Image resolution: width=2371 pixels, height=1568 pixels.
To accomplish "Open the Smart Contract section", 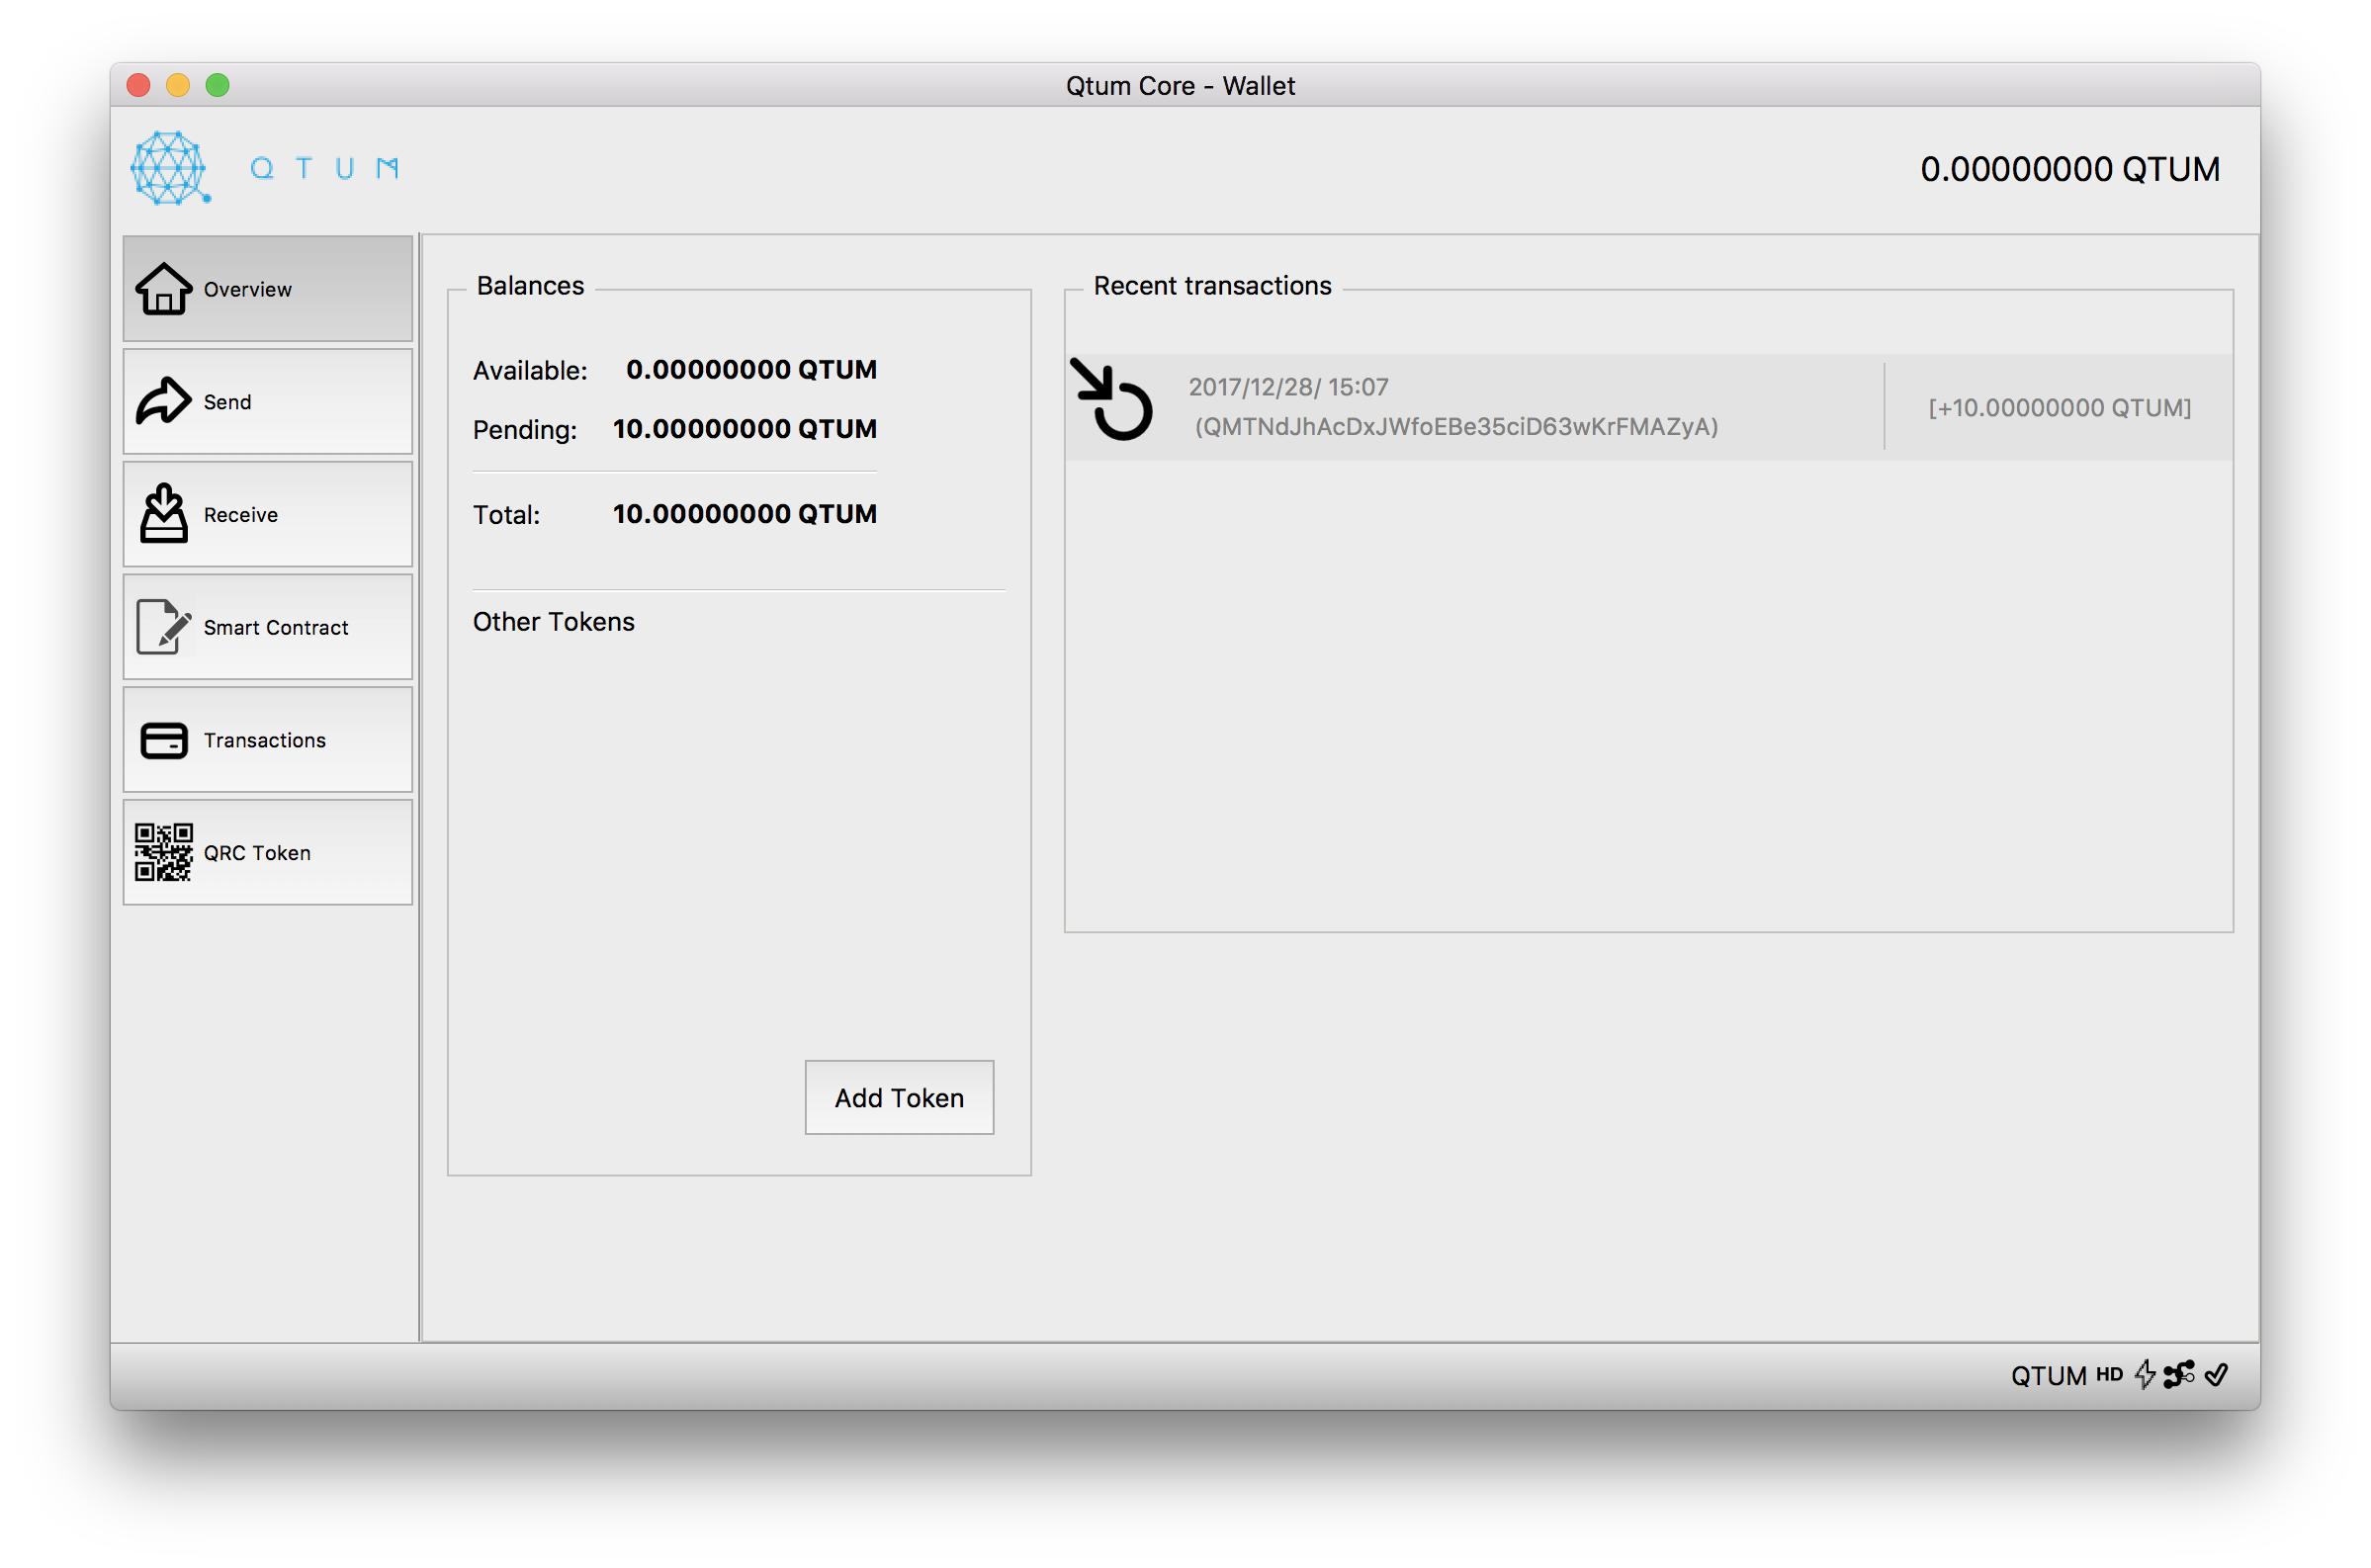I will [268, 628].
